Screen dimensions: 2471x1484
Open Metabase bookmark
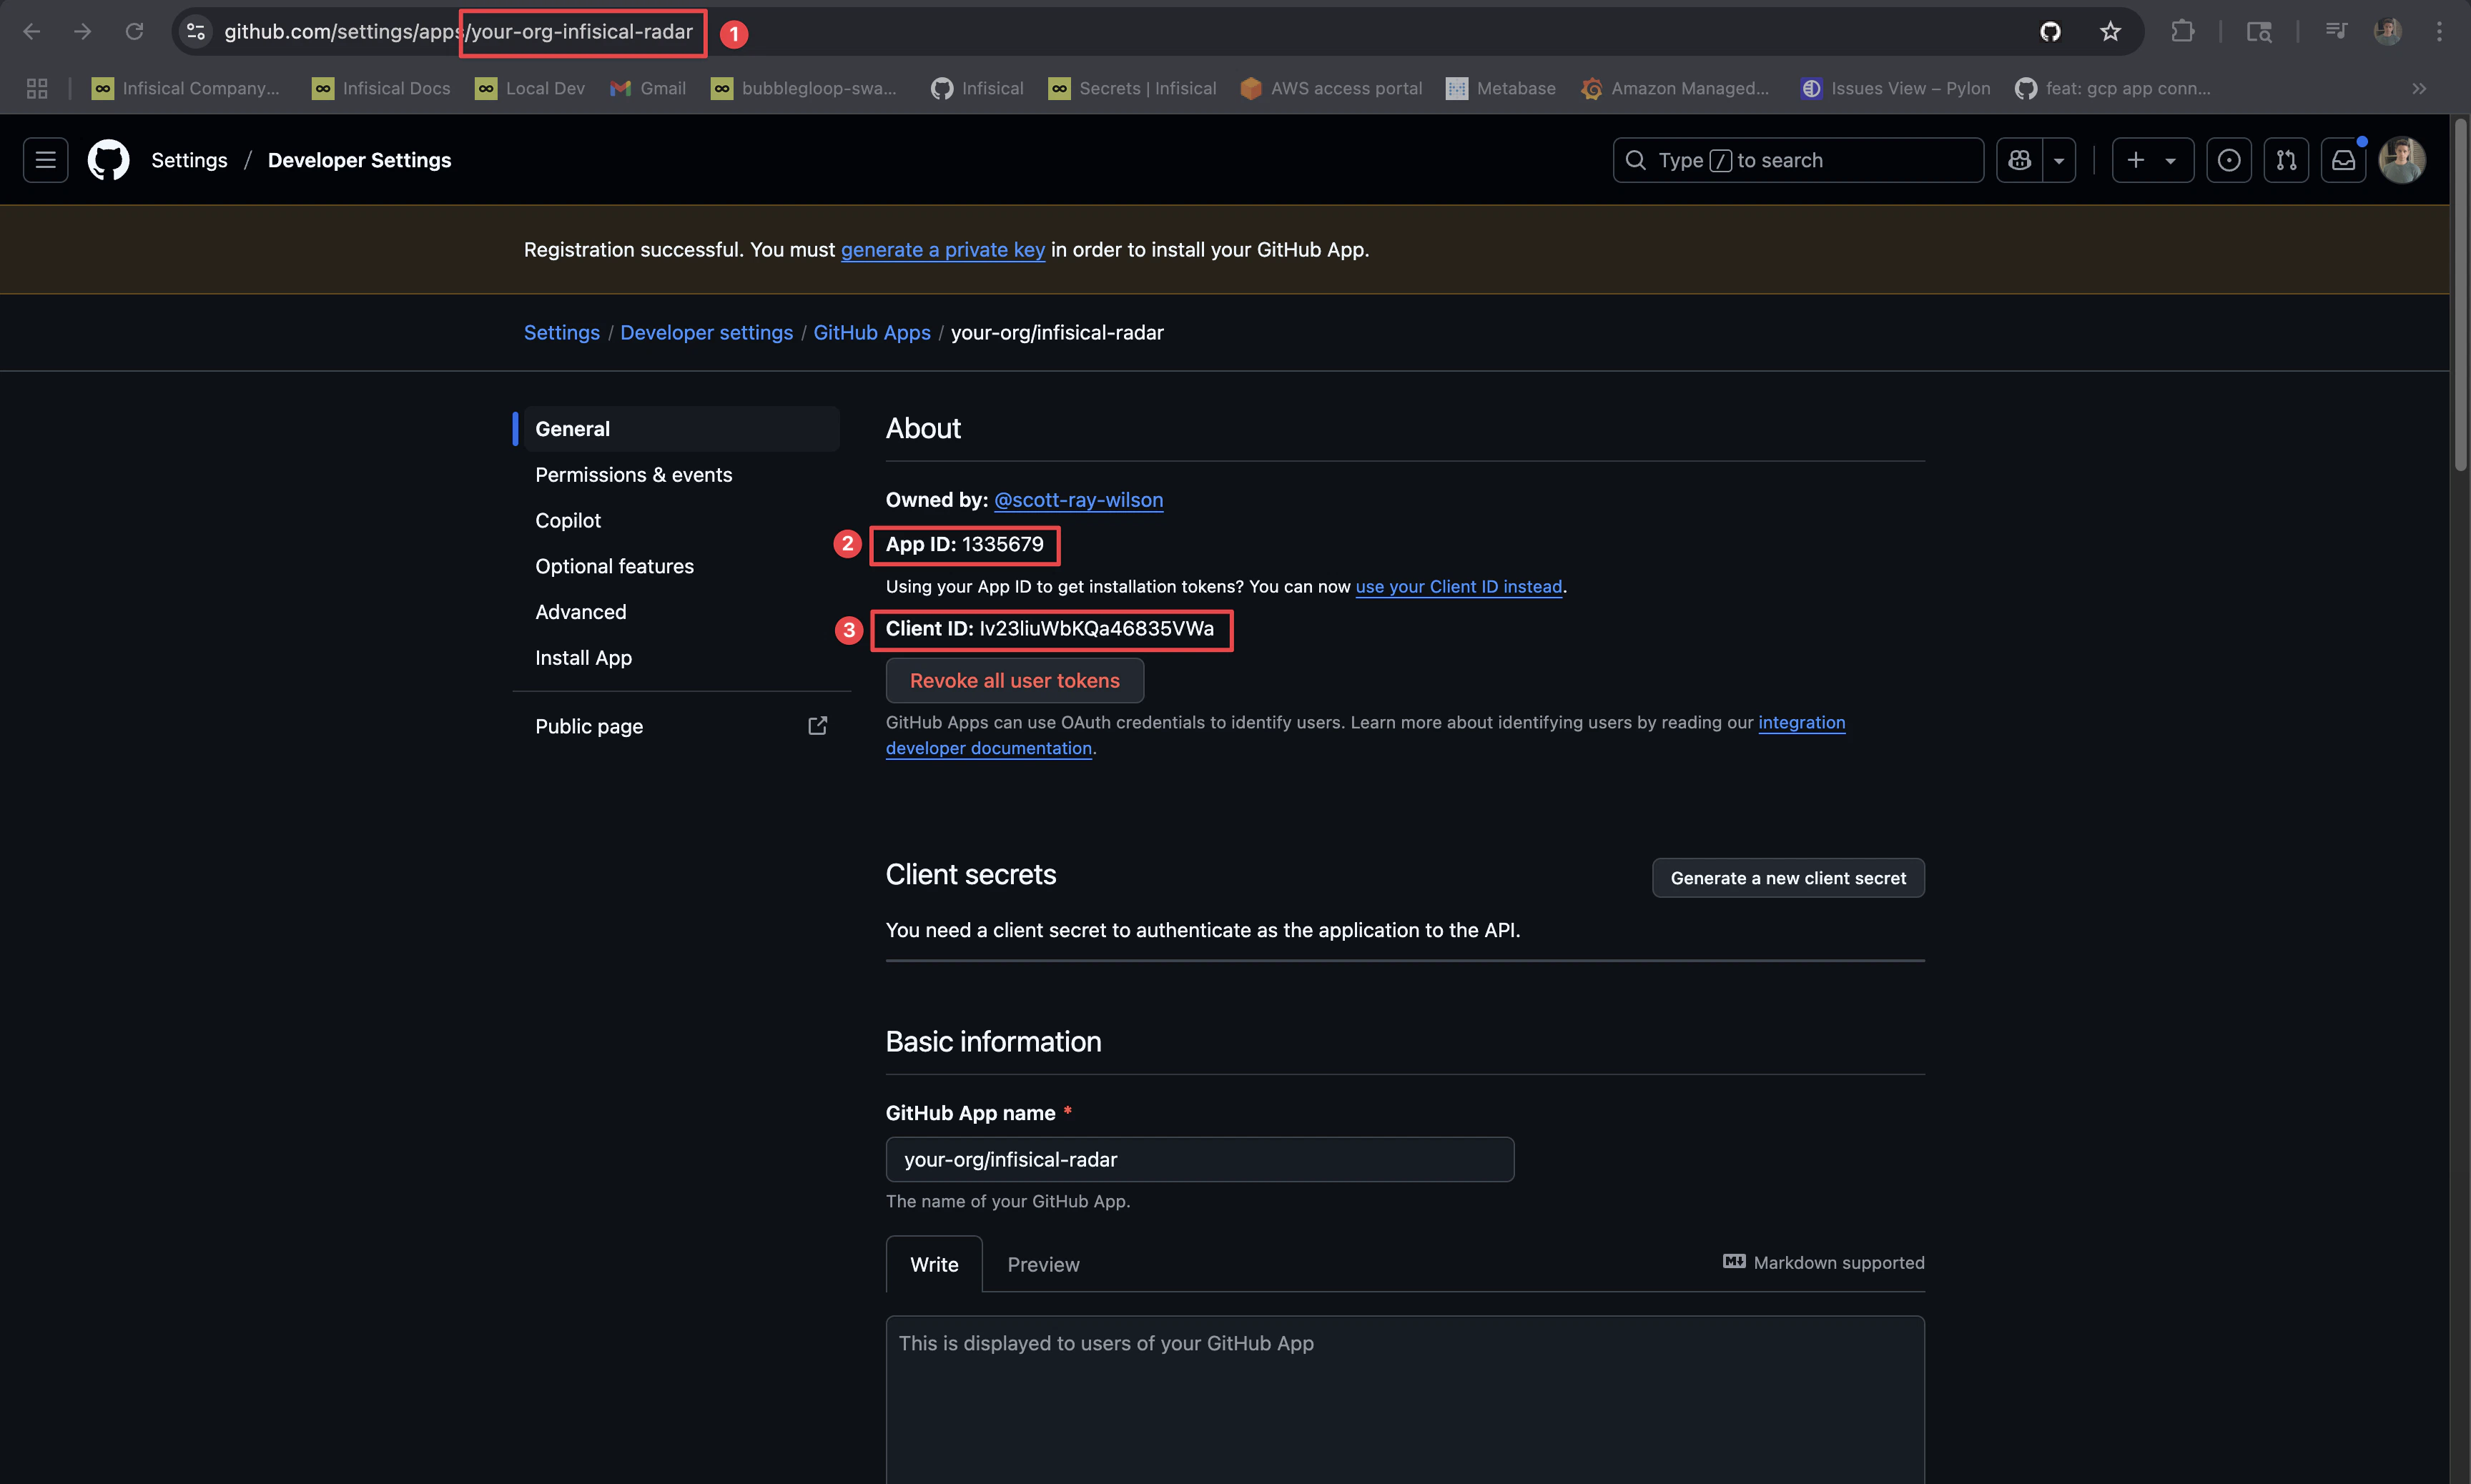(1500, 89)
